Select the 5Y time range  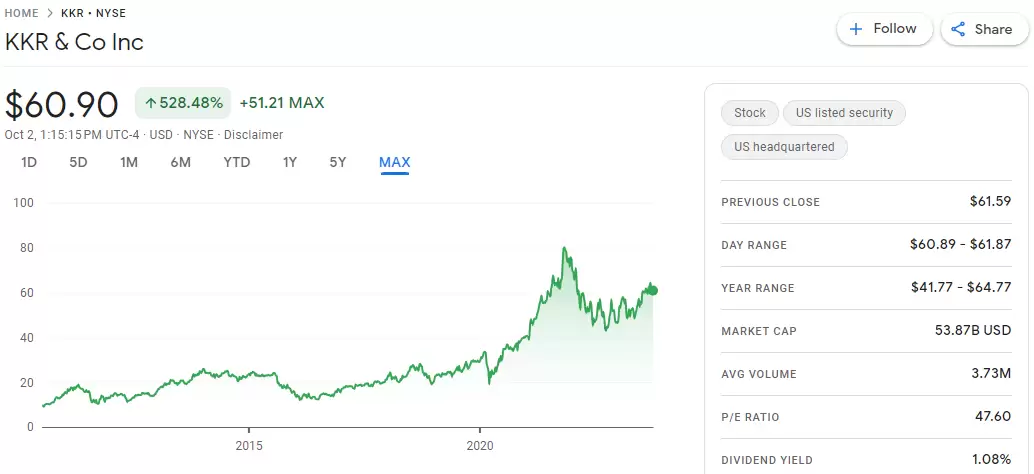point(338,162)
